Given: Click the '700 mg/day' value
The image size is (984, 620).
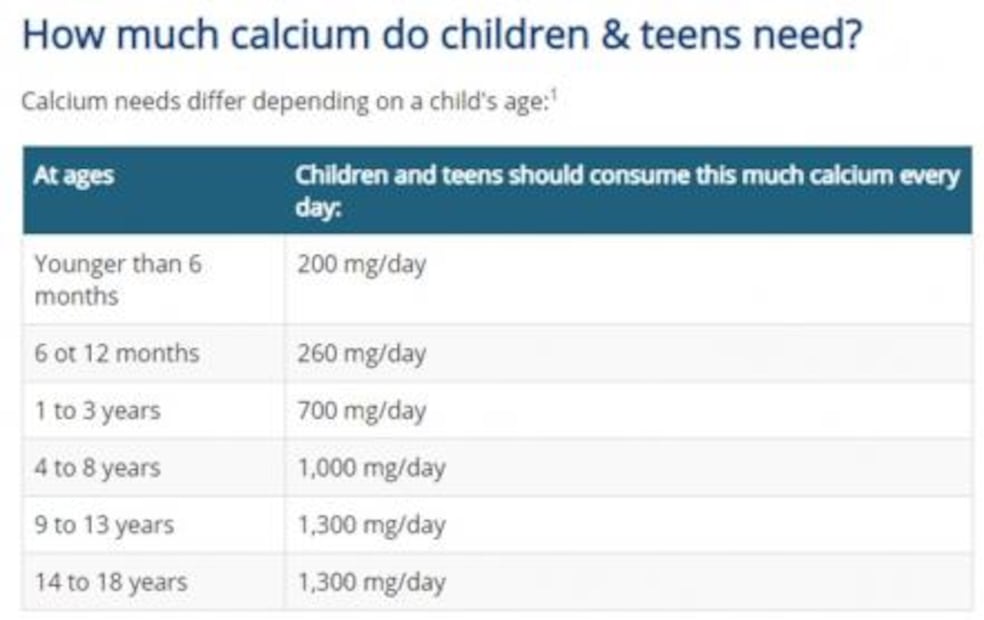Looking at the screenshot, I should point(361,411).
